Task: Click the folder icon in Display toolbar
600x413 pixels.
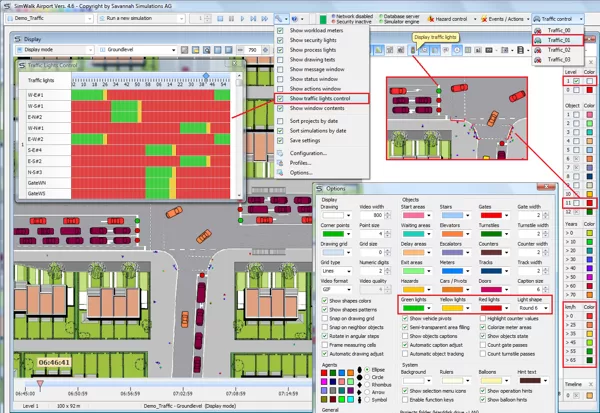Action: (x=196, y=50)
